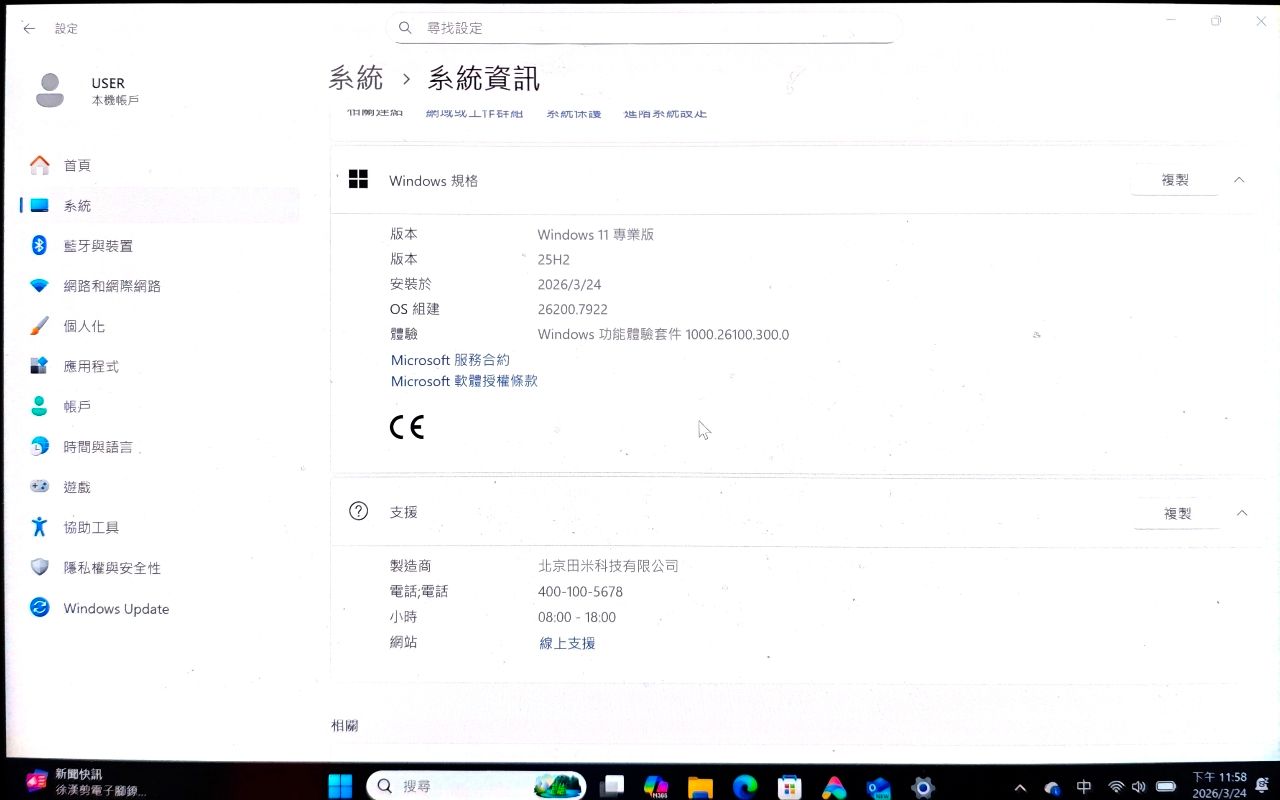
Task: Open Windows Update from the sidebar
Action: pos(115,609)
